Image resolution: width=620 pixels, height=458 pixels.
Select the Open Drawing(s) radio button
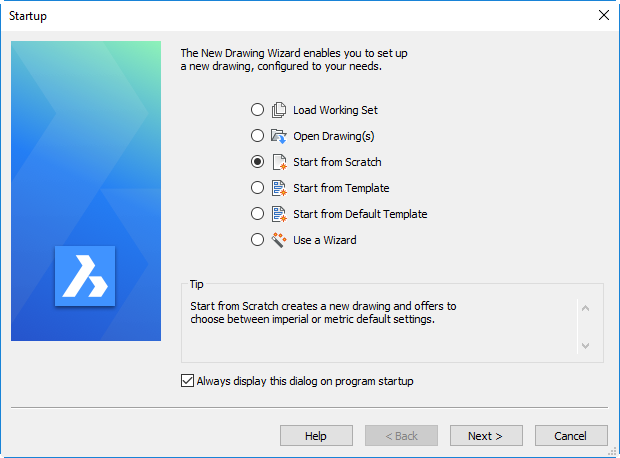[x=257, y=136]
